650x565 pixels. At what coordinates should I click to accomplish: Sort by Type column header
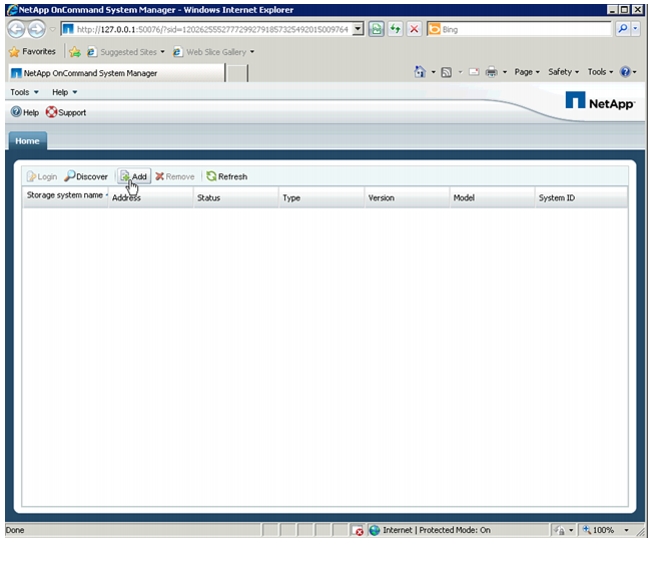pos(322,198)
